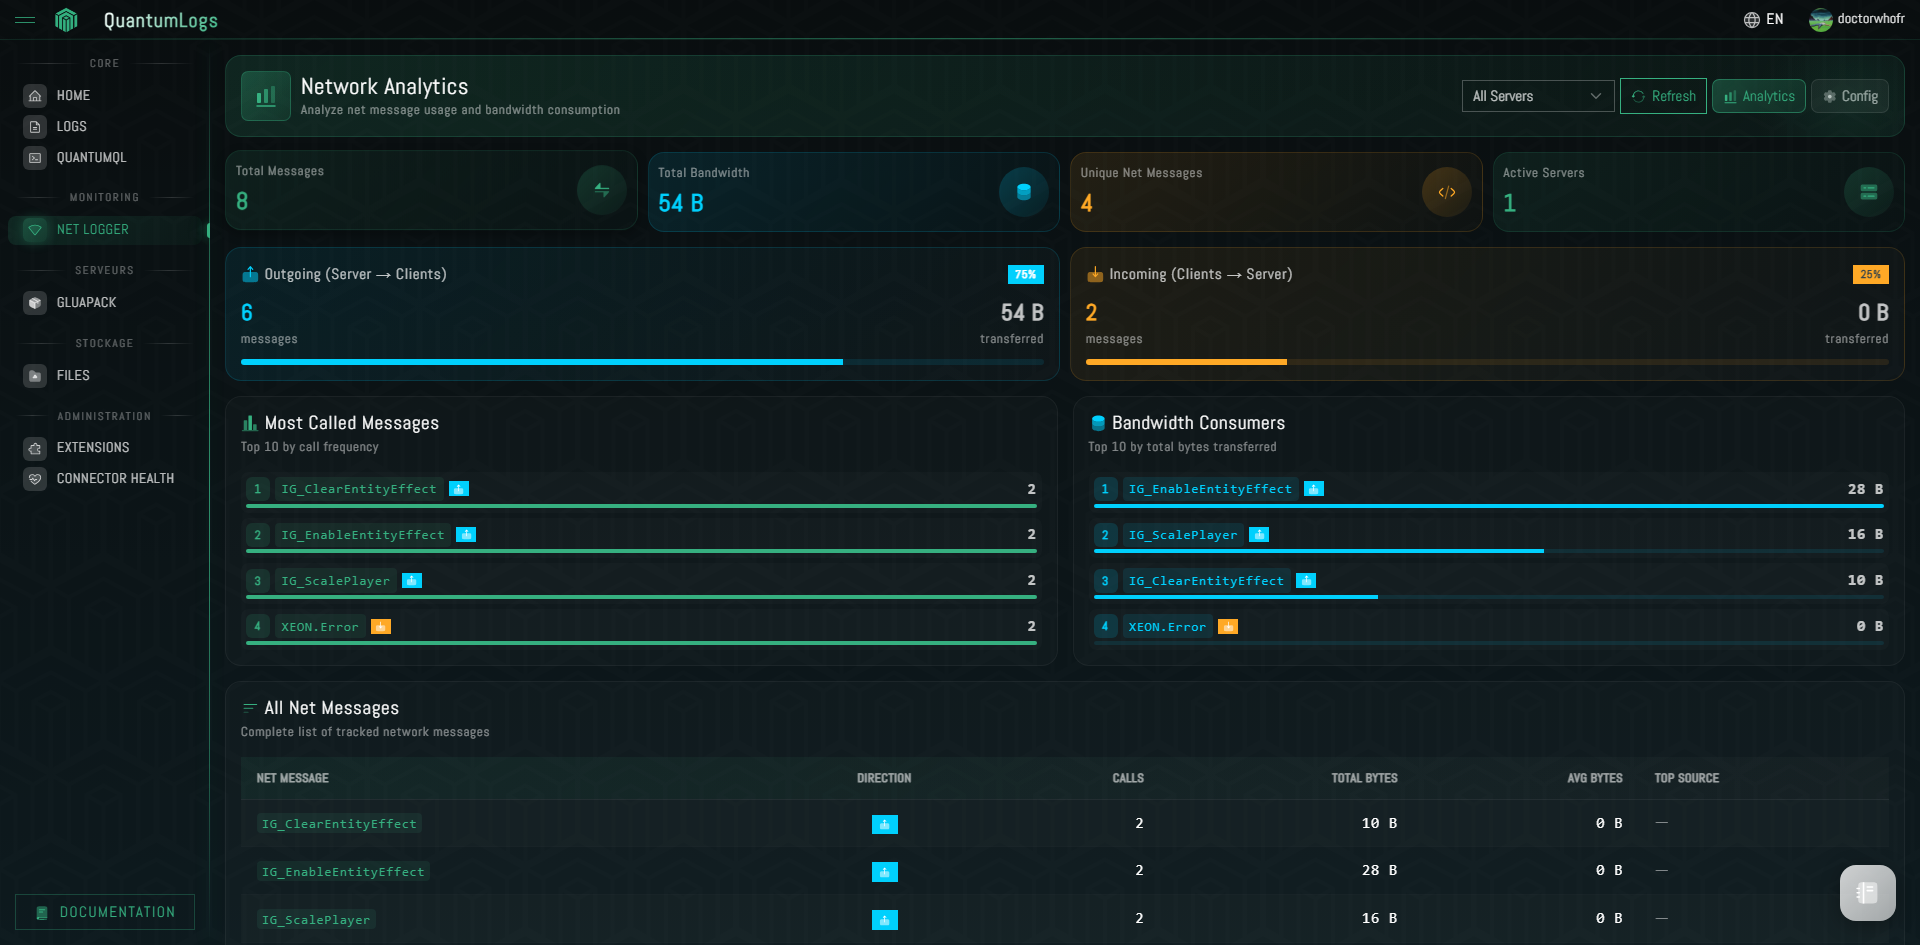Click the Refresh button
The image size is (1920, 945).
coord(1663,96)
